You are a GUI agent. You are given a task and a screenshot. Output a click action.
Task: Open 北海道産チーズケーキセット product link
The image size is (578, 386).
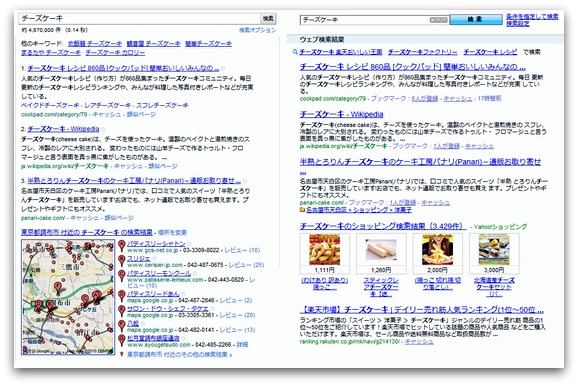click(x=494, y=287)
